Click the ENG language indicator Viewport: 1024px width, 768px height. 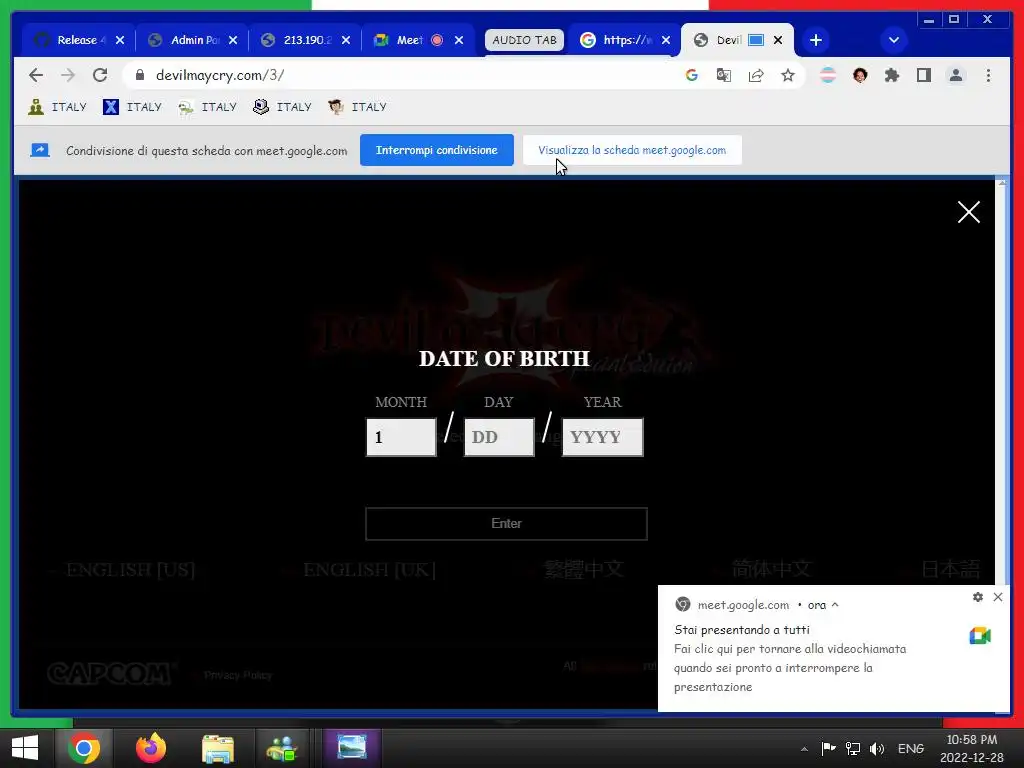(x=911, y=748)
